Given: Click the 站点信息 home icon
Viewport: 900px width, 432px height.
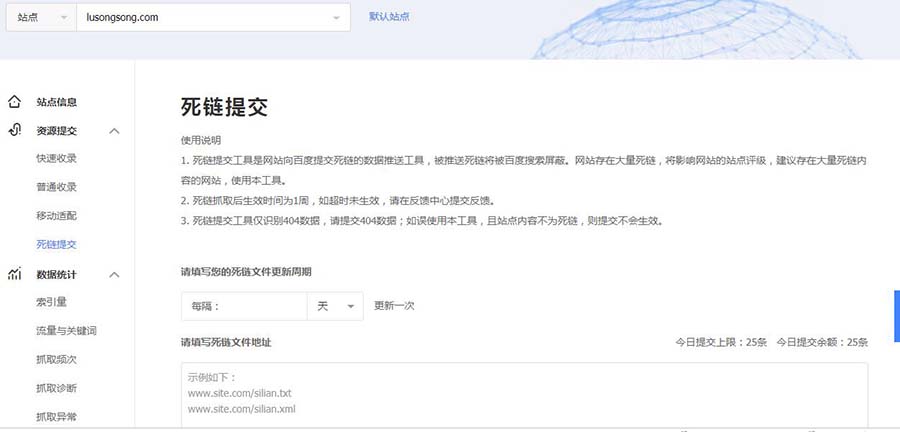Looking at the screenshot, I should (14, 102).
